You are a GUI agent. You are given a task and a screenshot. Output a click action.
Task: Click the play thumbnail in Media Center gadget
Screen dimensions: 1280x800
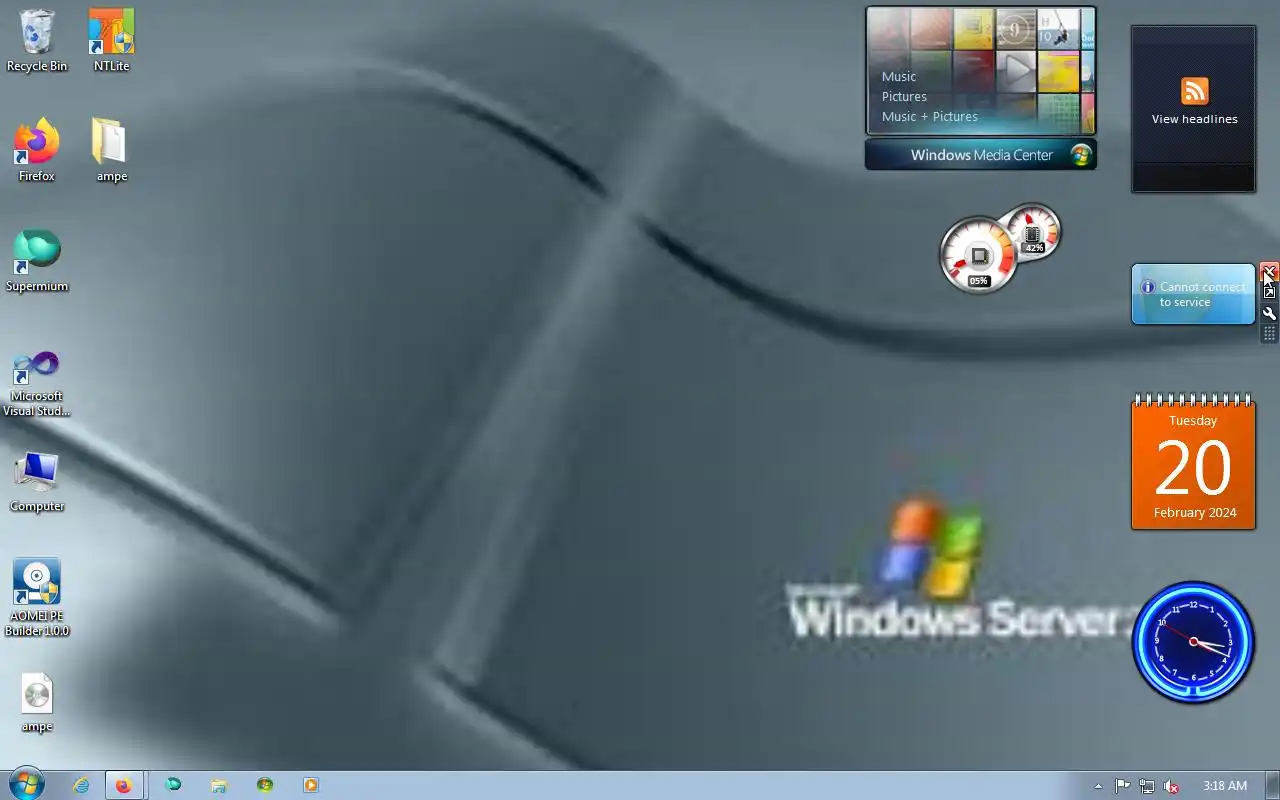click(1017, 71)
